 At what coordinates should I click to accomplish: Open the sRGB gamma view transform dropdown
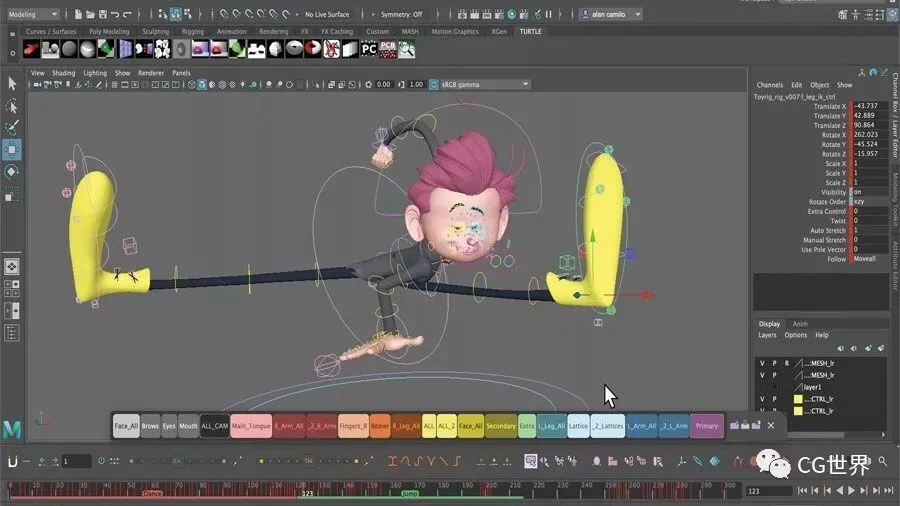coord(484,84)
